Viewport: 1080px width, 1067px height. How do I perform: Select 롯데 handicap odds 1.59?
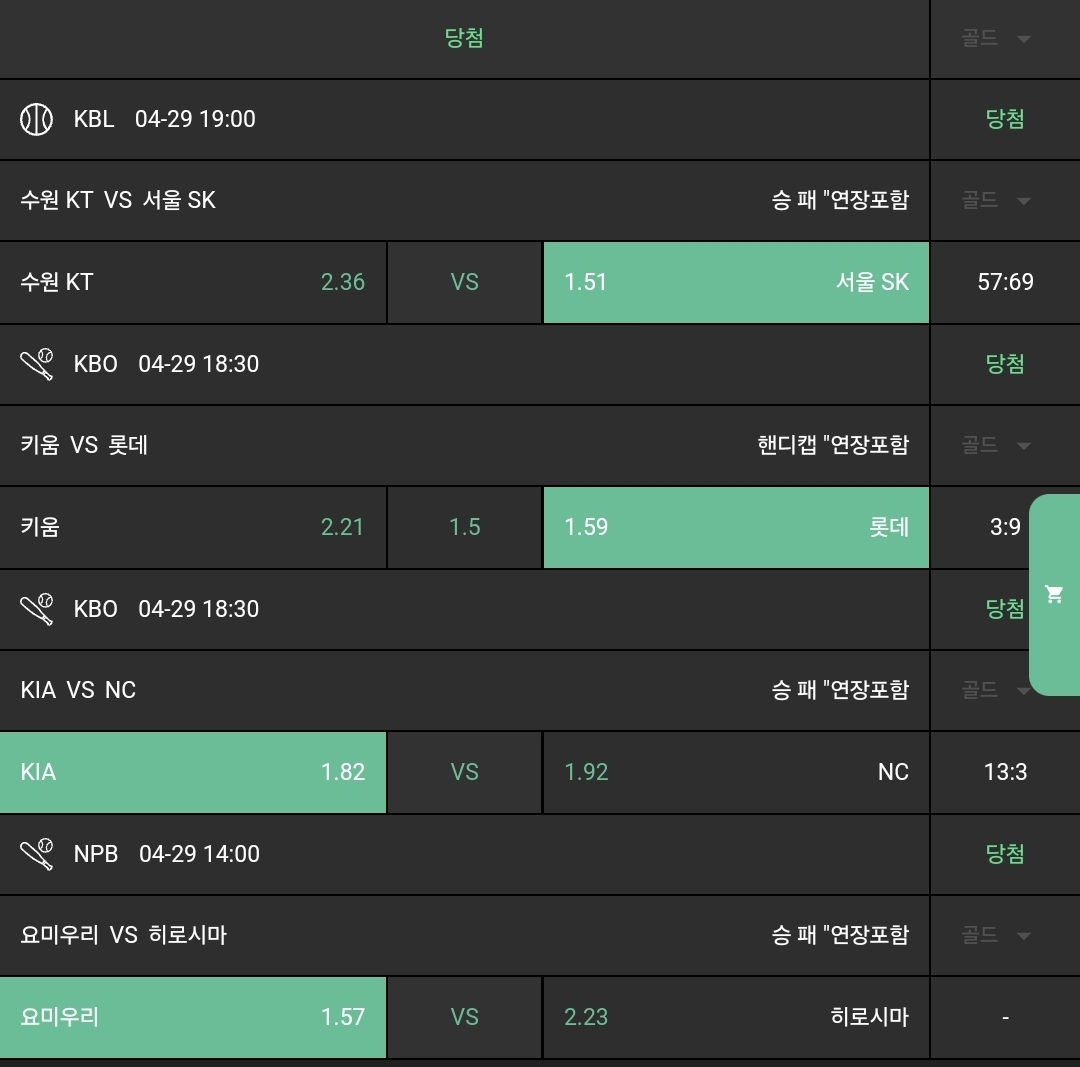coord(736,527)
